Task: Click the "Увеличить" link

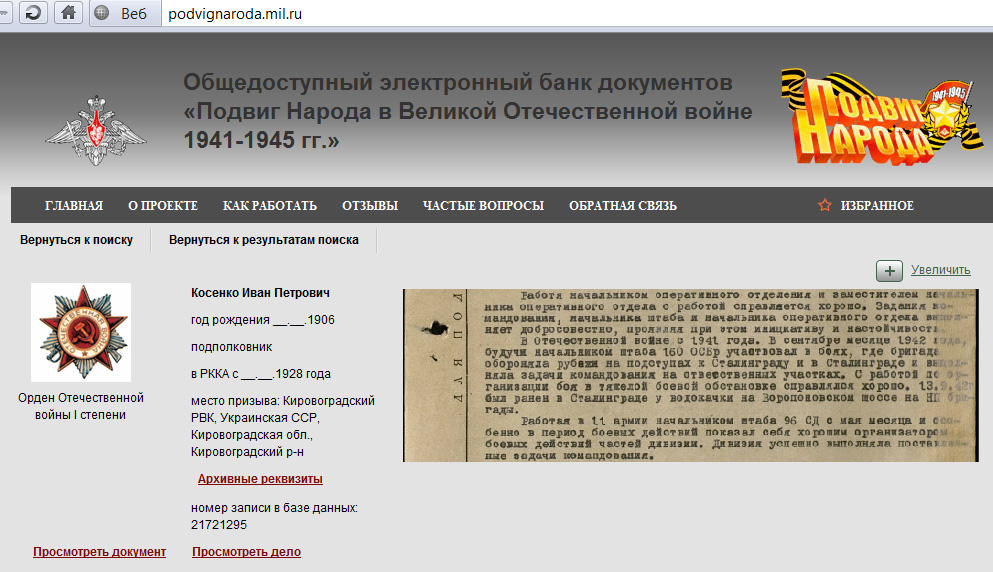Action: click(940, 270)
